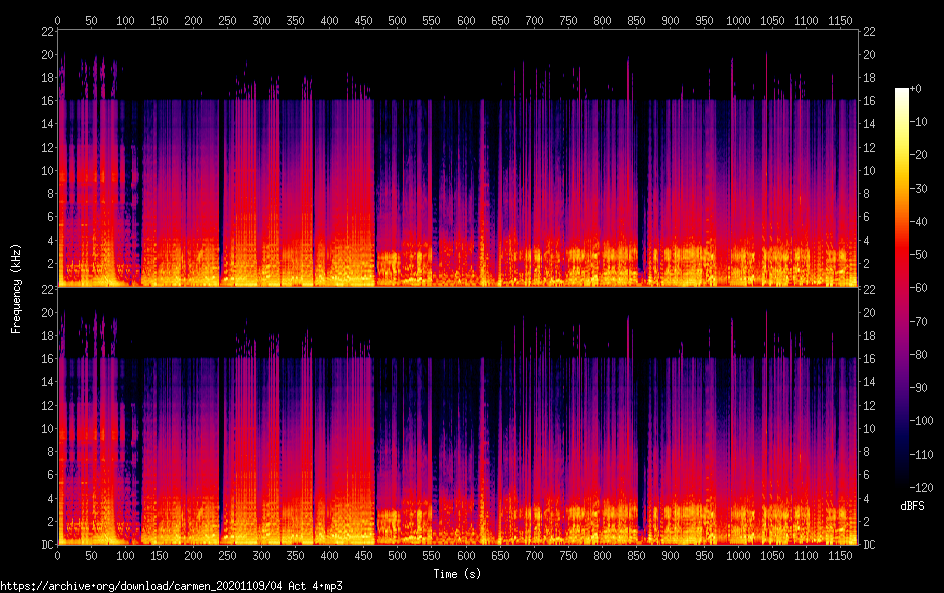Click the "-70" value on the color scale
This screenshot has height=593, width=944.
click(919, 321)
